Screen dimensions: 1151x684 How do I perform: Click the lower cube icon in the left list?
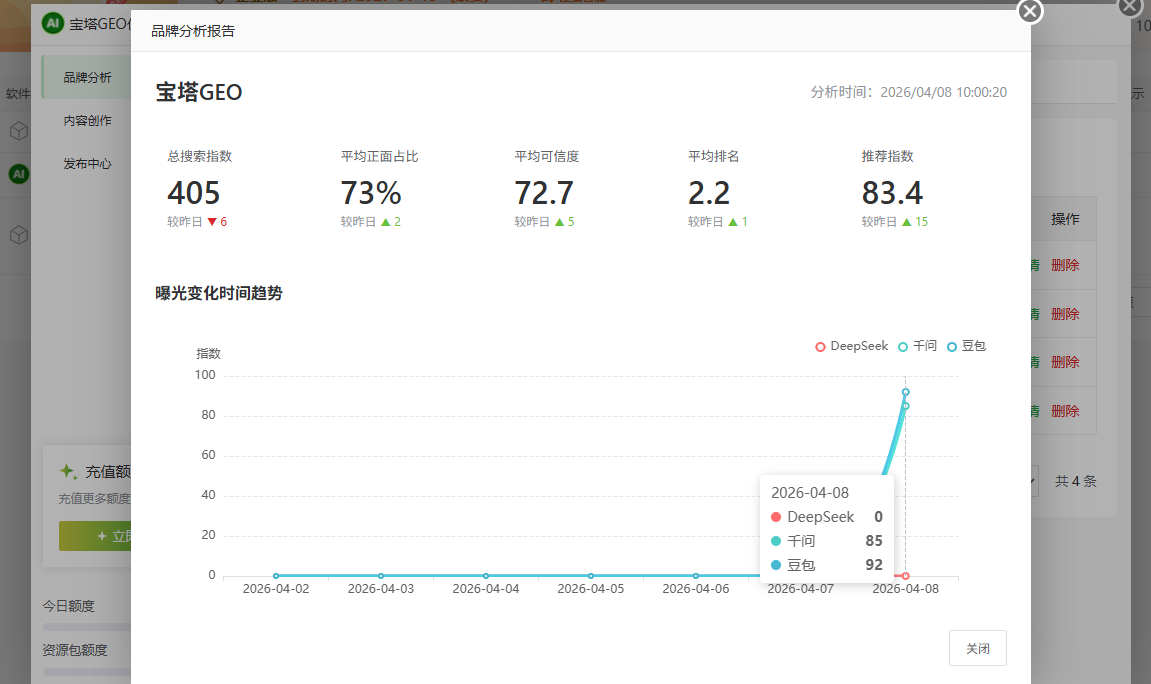(18, 235)
